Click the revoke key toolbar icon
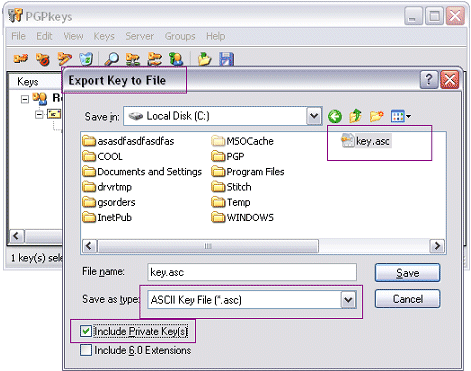Screen dimensions: 471x371 (x=43, y=59)
